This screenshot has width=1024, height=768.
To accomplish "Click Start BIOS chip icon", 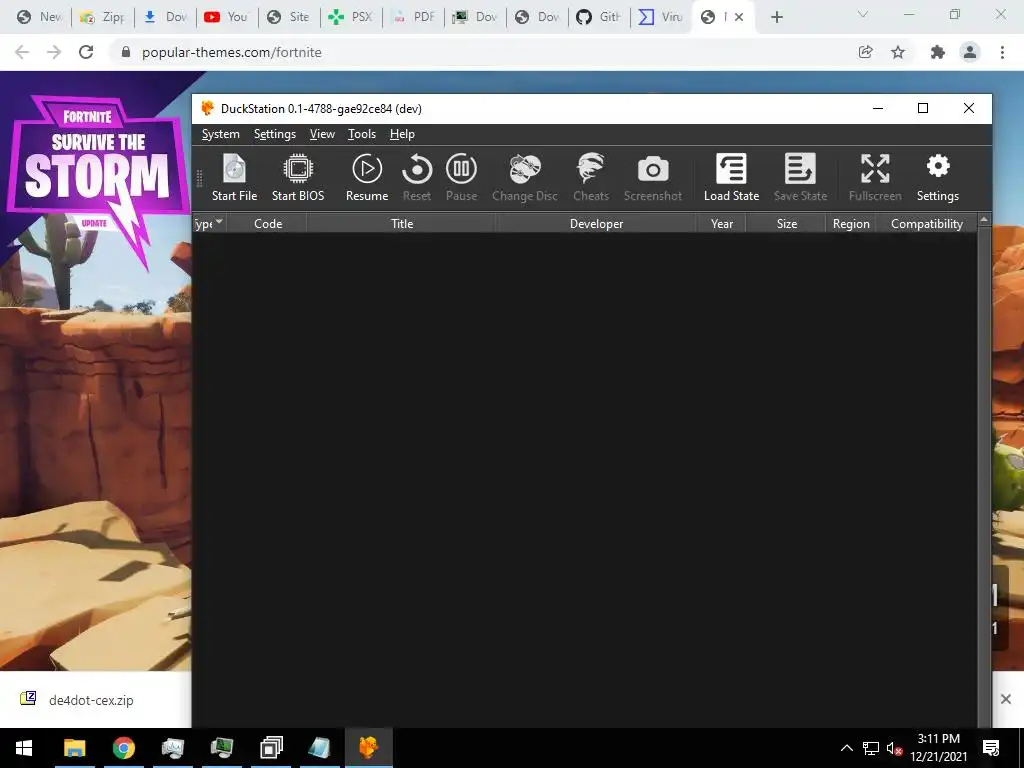I will click(x=298, y=169).
